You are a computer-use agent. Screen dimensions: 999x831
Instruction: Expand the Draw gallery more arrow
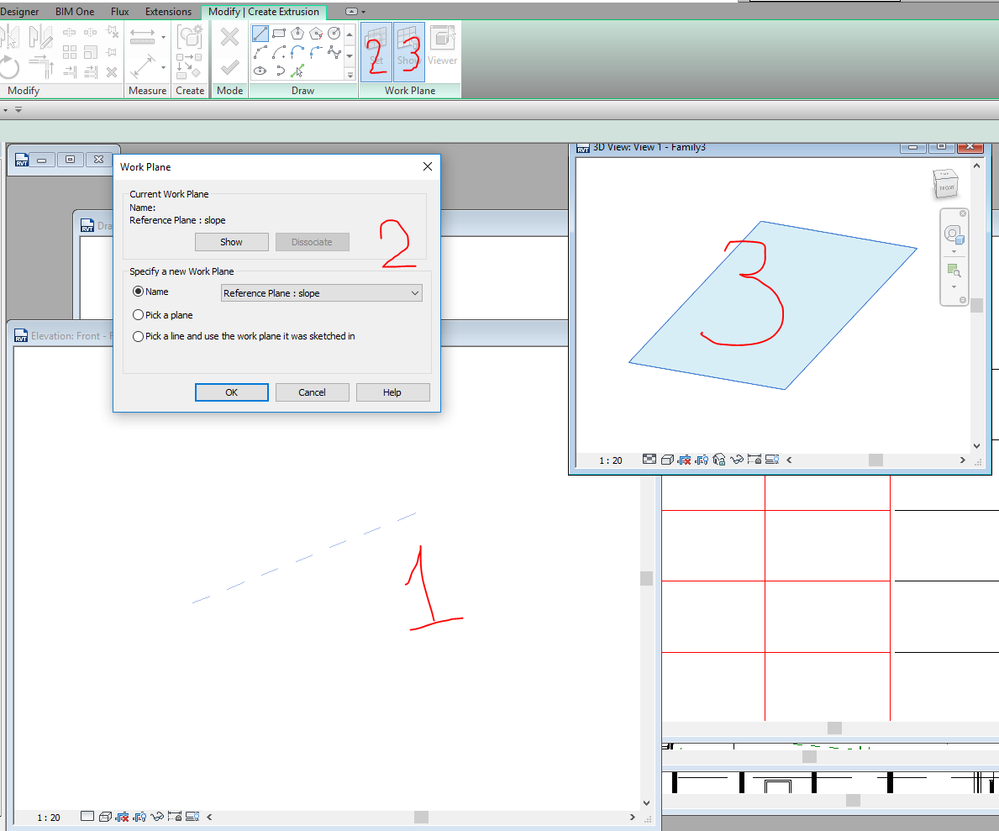click(x=350, y=75)
